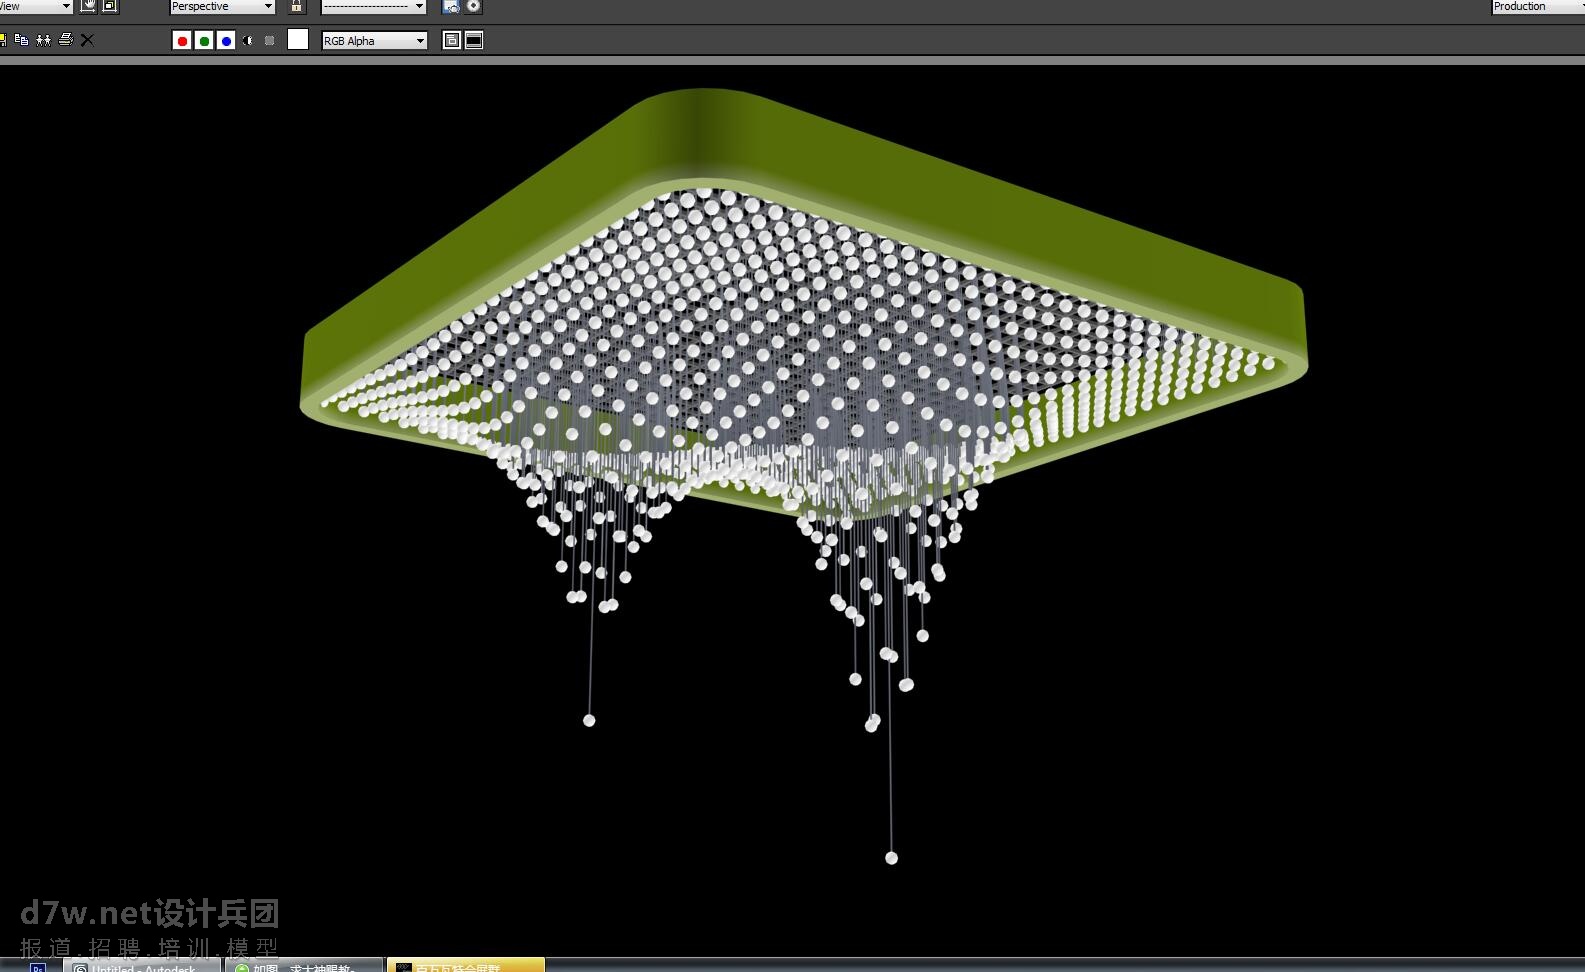The width and height of the screenshot is (1585, 972).
Task: Toggle the Green channel button
Action: coord(204,41)
